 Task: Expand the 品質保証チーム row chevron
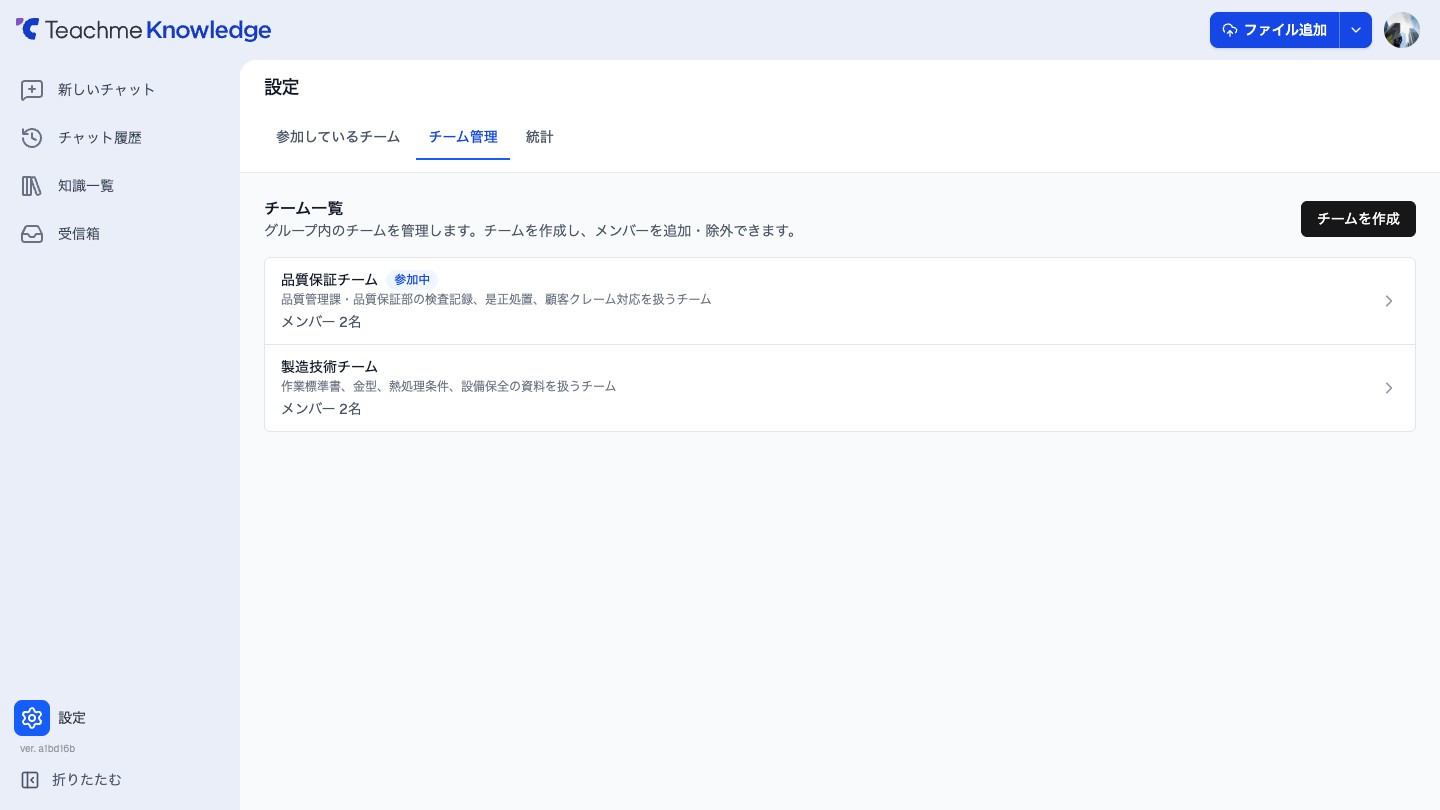(1389, 301)
